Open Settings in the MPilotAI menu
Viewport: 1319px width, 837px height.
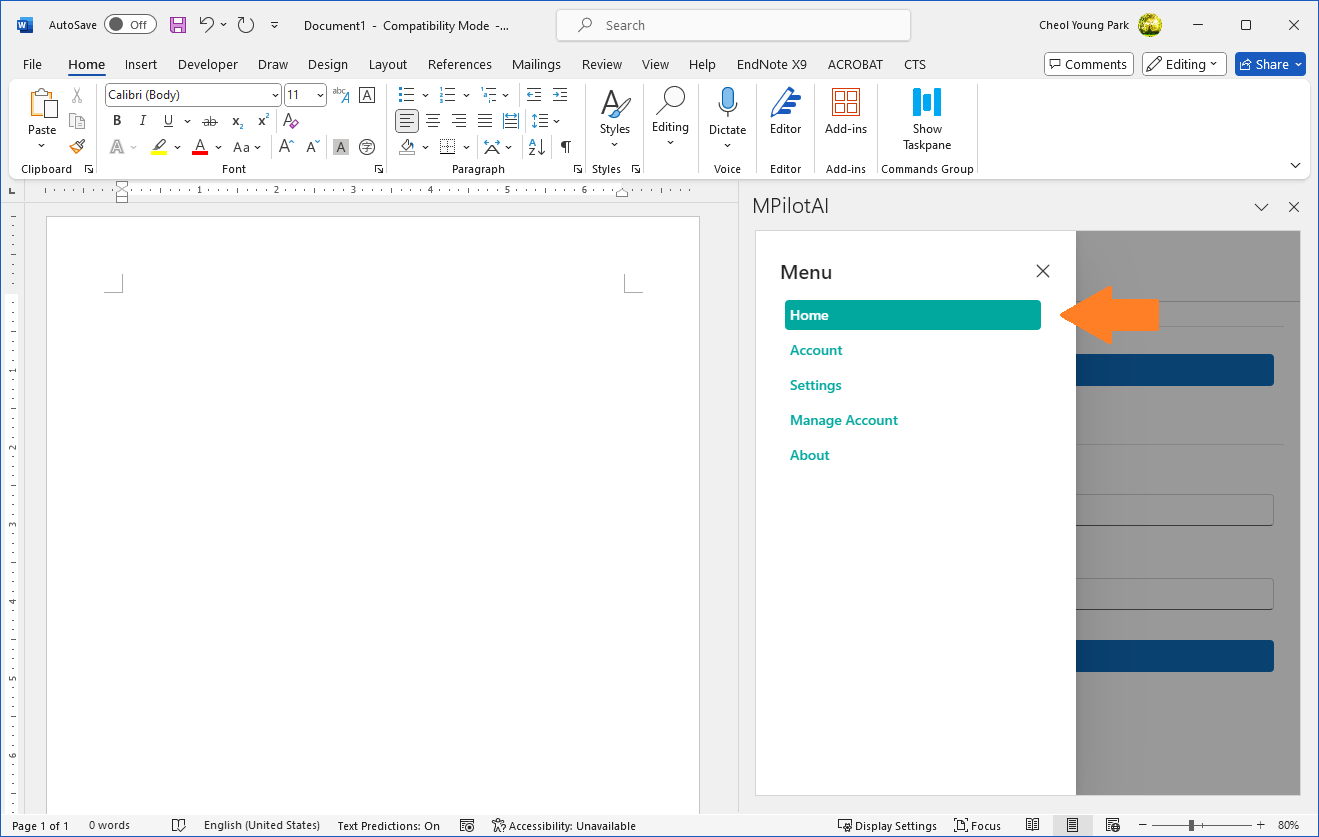816,385
